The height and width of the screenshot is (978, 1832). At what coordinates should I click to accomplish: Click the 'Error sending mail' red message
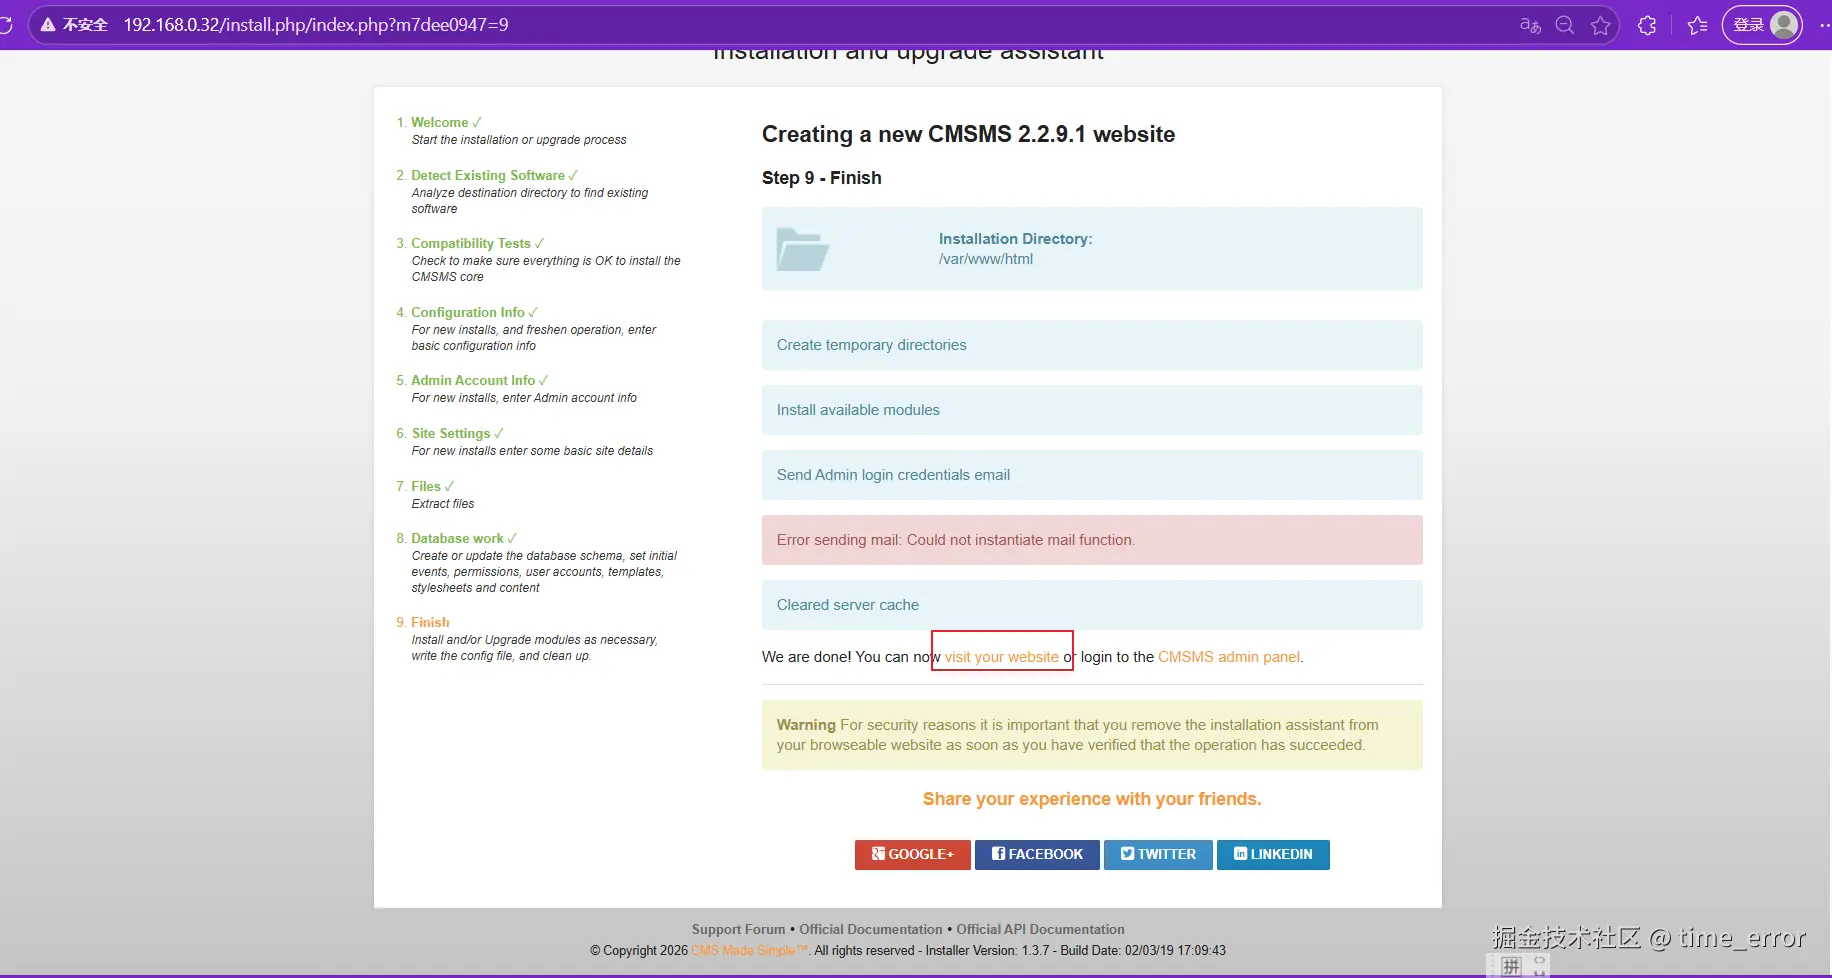click(1092, 540)
